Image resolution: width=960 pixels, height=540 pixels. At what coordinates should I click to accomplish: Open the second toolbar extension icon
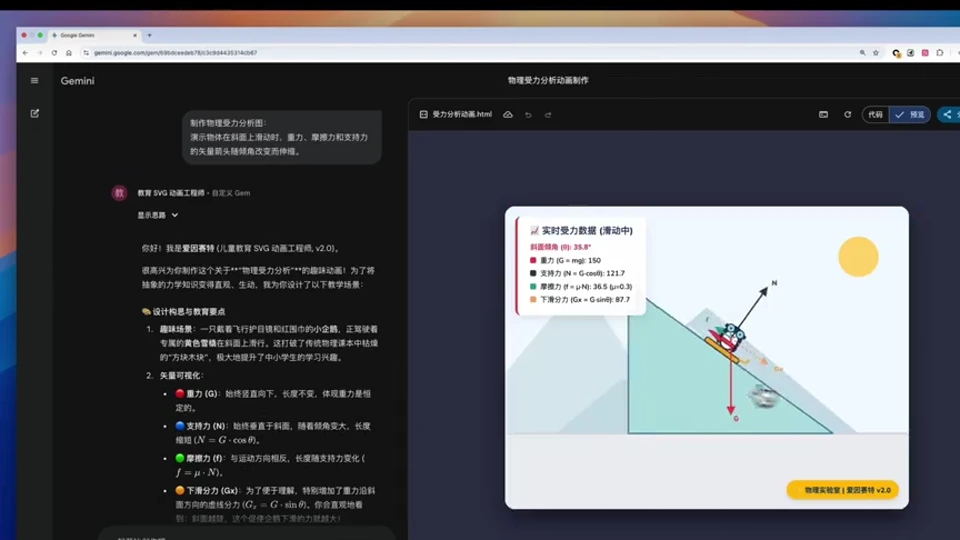point(911,53)
